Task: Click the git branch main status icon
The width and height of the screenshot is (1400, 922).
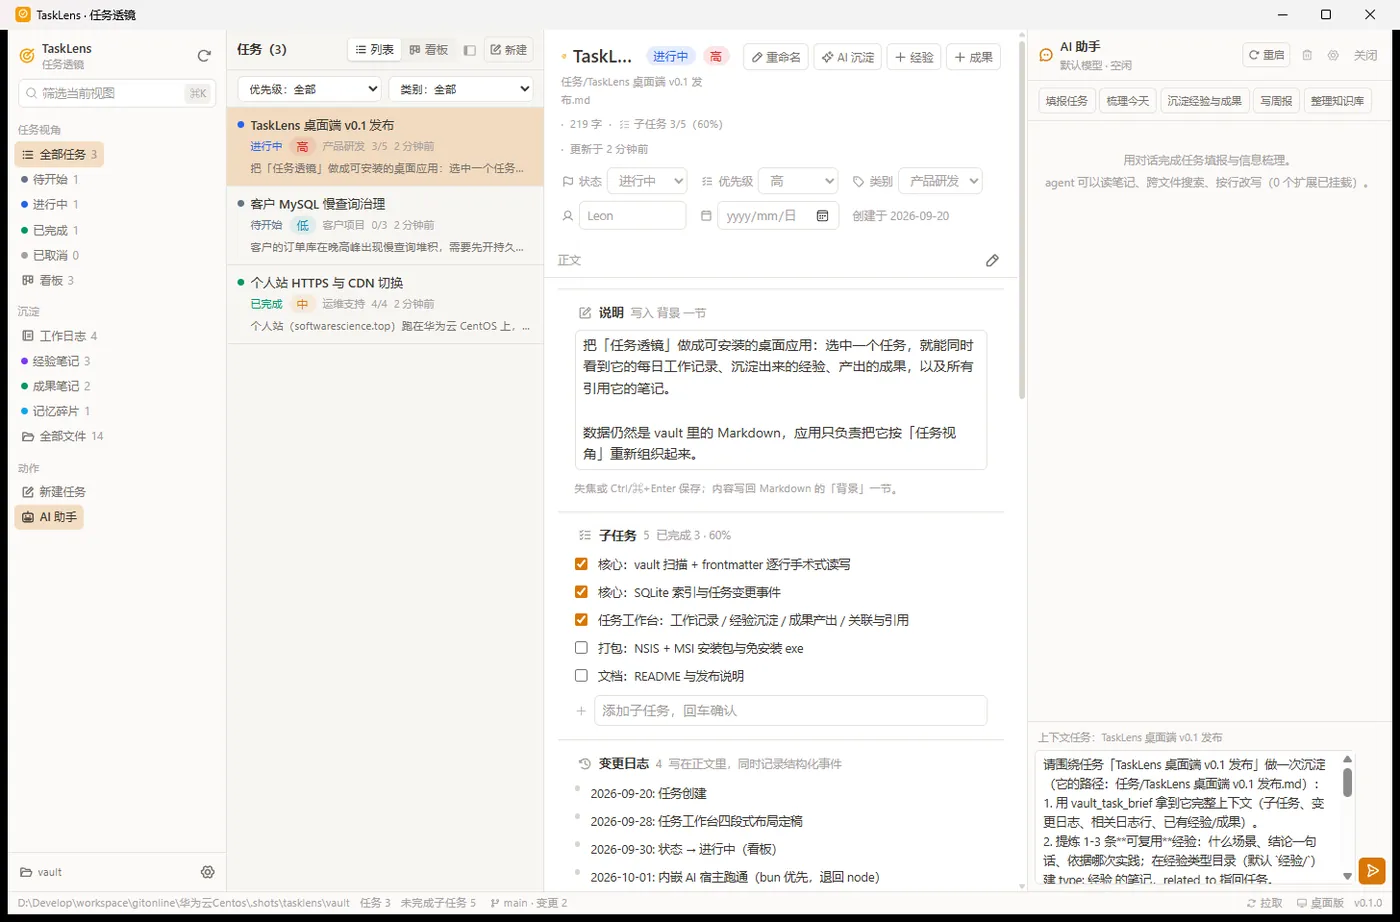Action: (495, 903)
